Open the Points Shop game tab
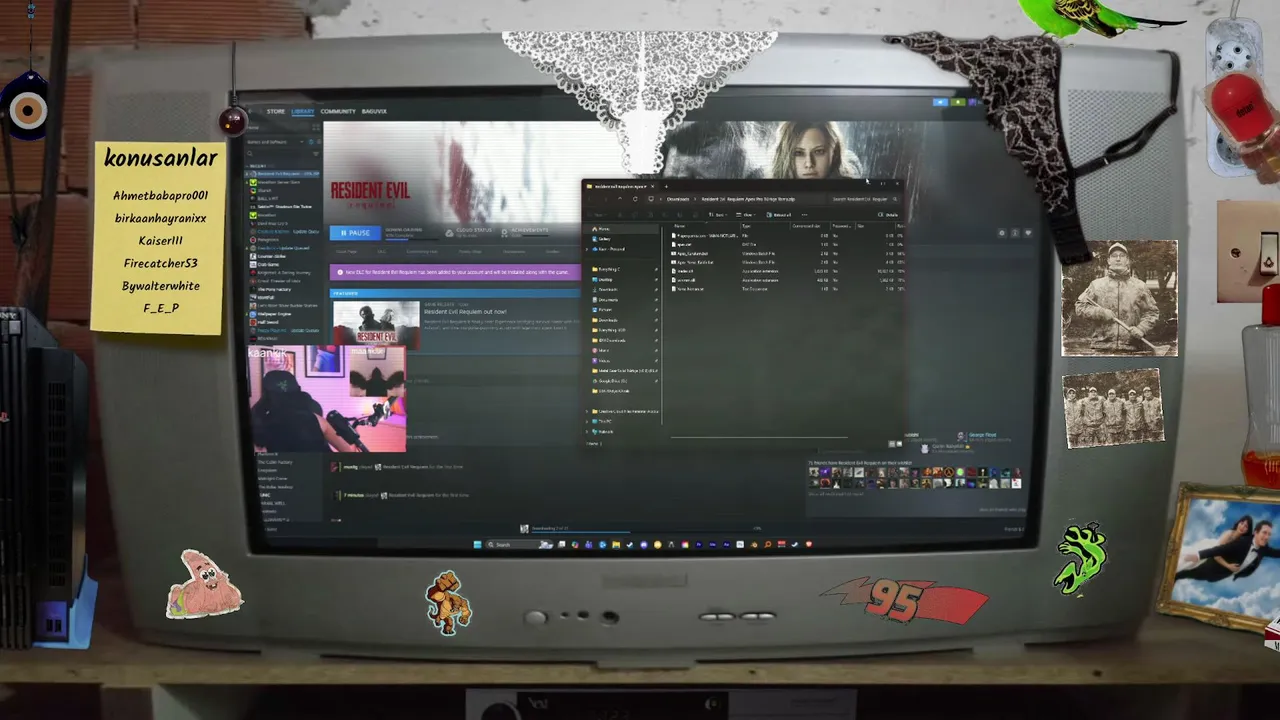 pos(470,251)
